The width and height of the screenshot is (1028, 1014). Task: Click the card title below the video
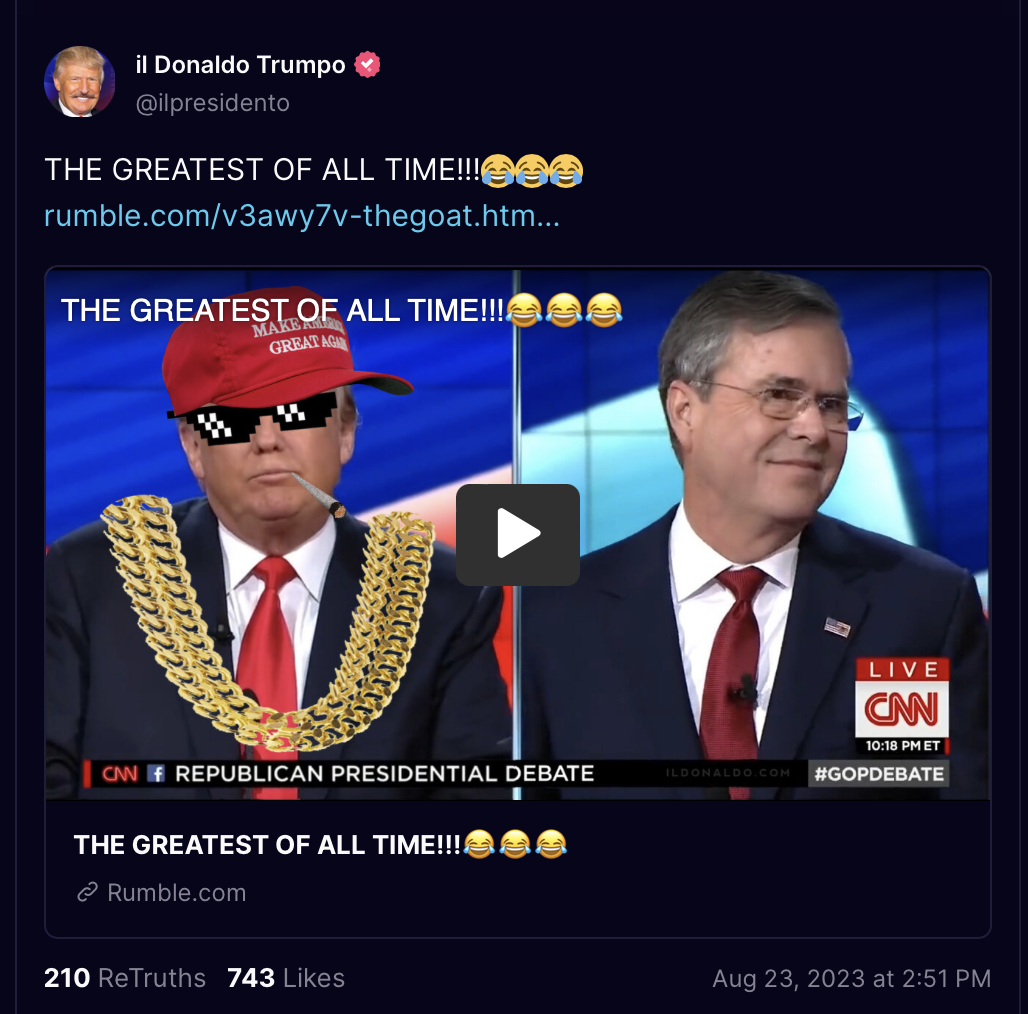click(x=321, y=844)
